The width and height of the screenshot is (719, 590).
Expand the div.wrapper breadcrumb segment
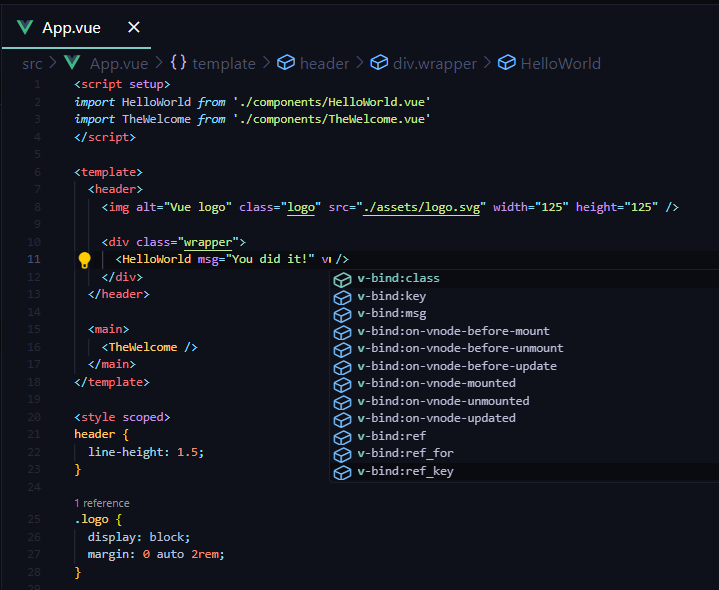point(434,63)
